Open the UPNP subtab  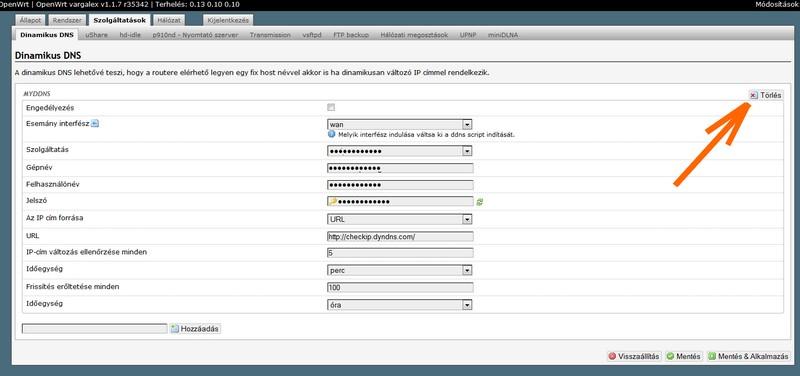tap(468, 35)
